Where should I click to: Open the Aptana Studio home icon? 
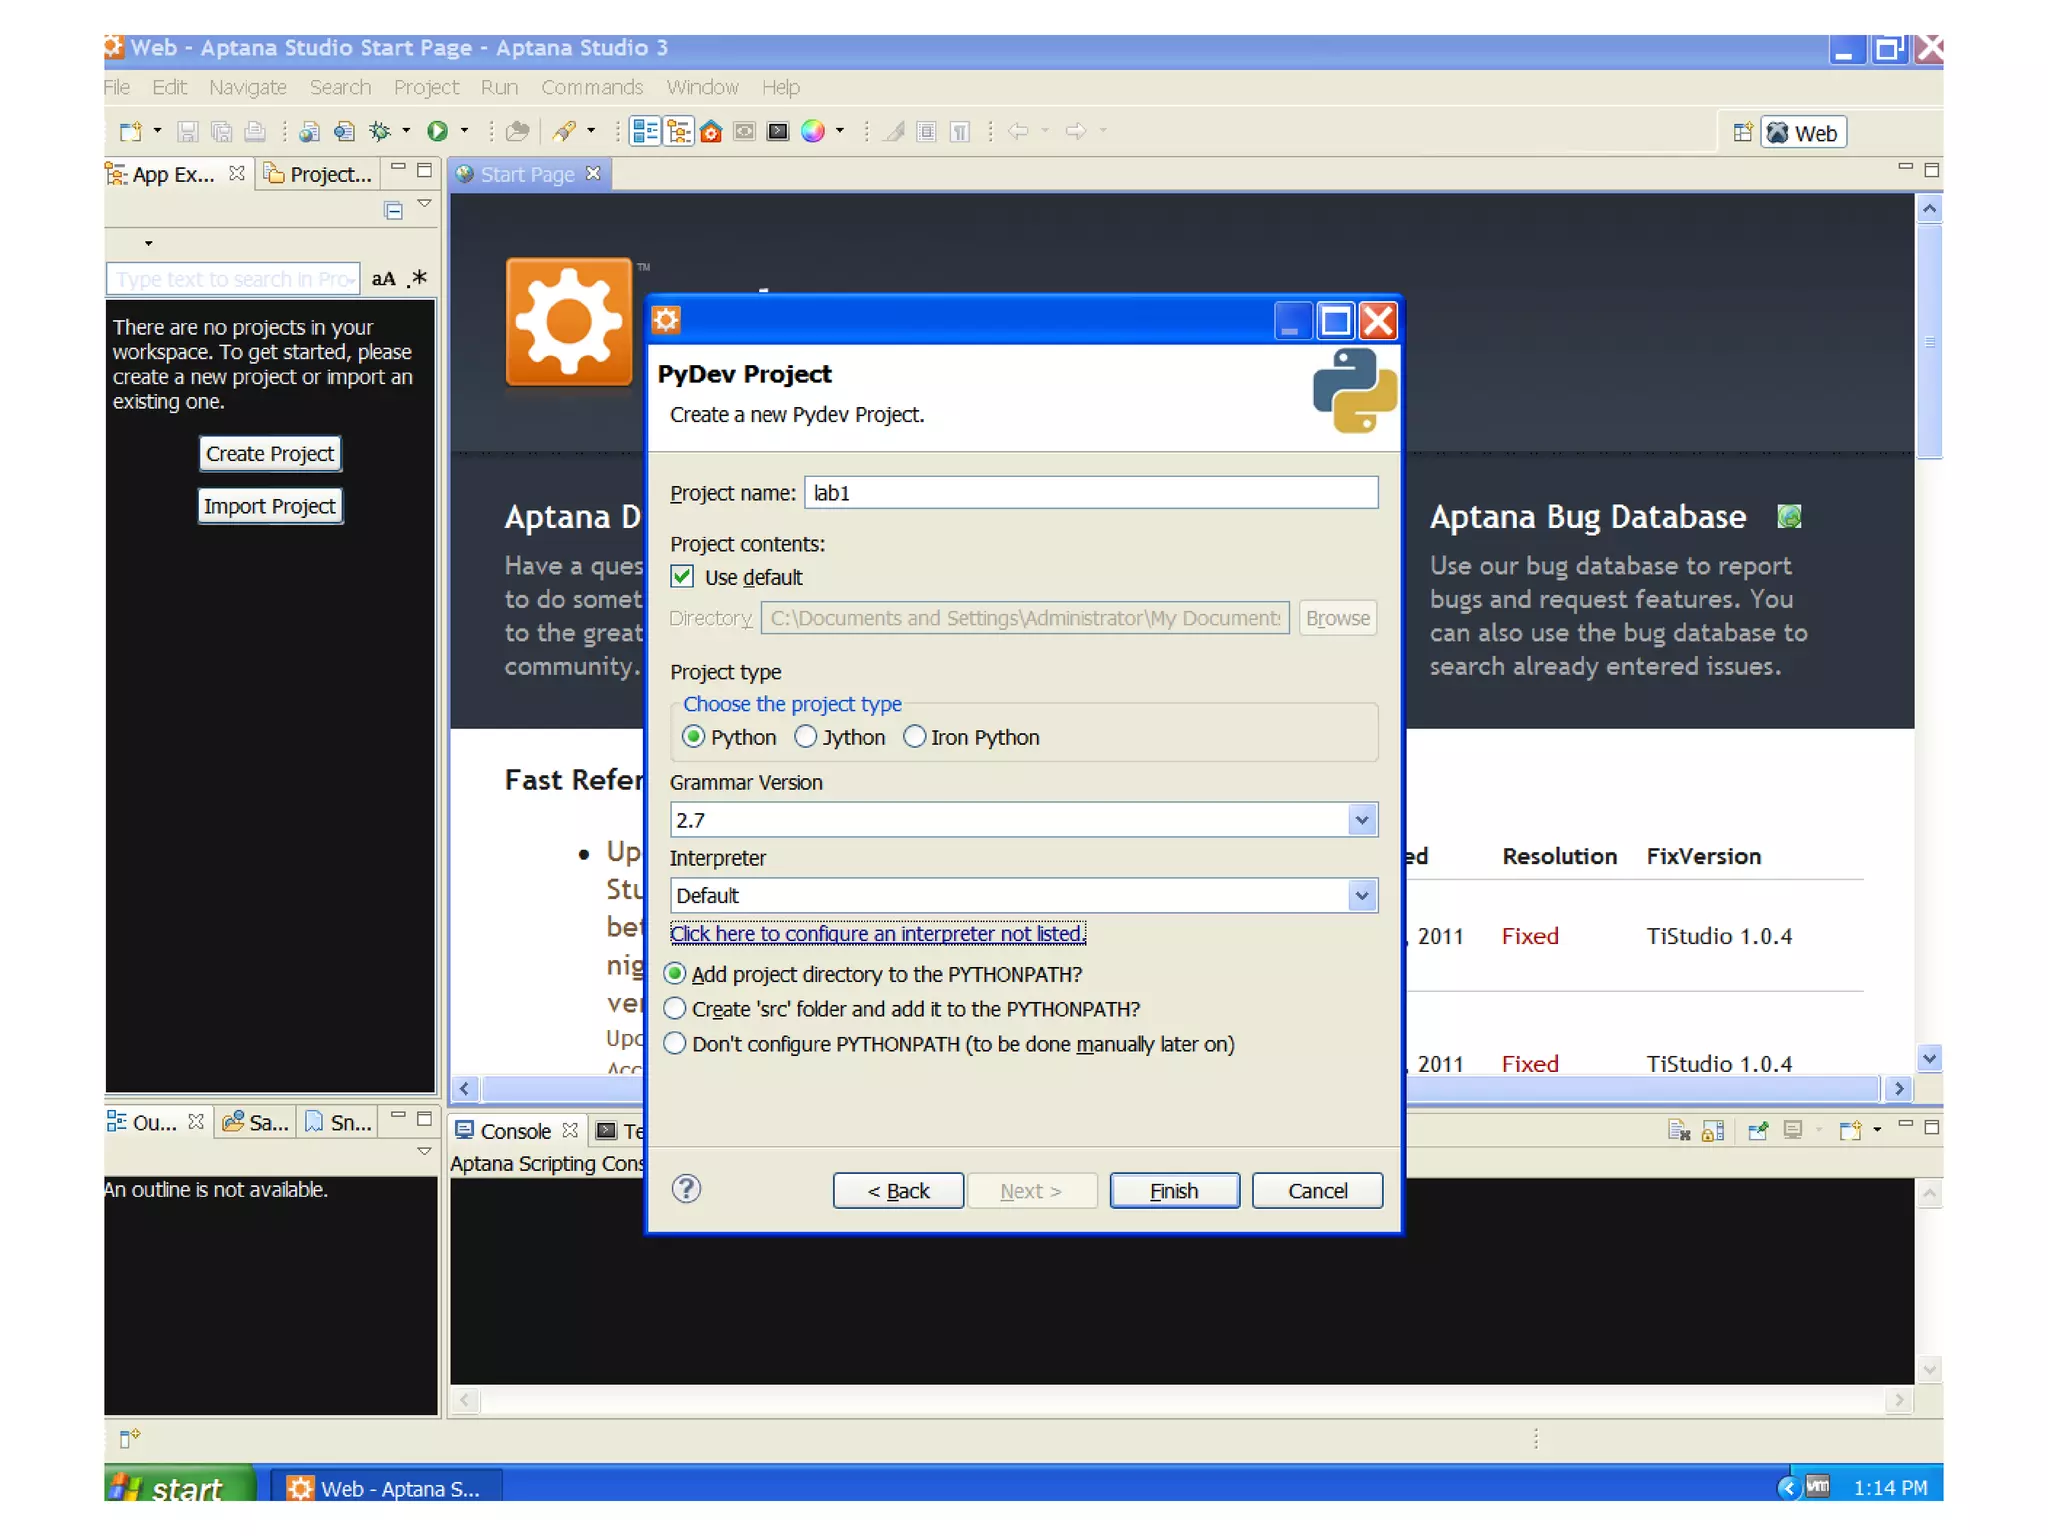pyautogui.click(x=711, y=132)
